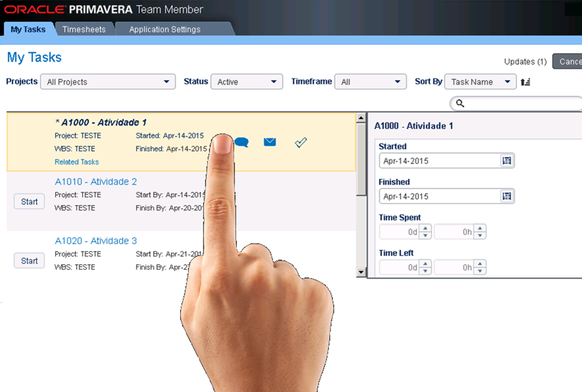This screenshot has width=582, height=392.
Task: Click the A1020 - Atividade 3 task title
Action: (x=96, y=241)
